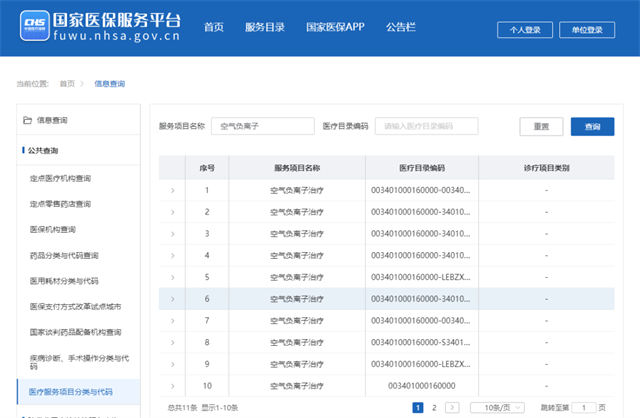
Task: Expand row 2 of the results table
Action: point(173,212)
